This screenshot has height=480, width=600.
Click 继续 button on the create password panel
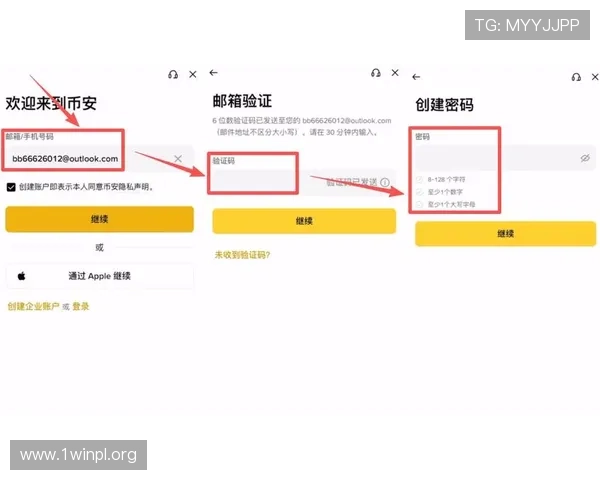(x=505, y=233)
